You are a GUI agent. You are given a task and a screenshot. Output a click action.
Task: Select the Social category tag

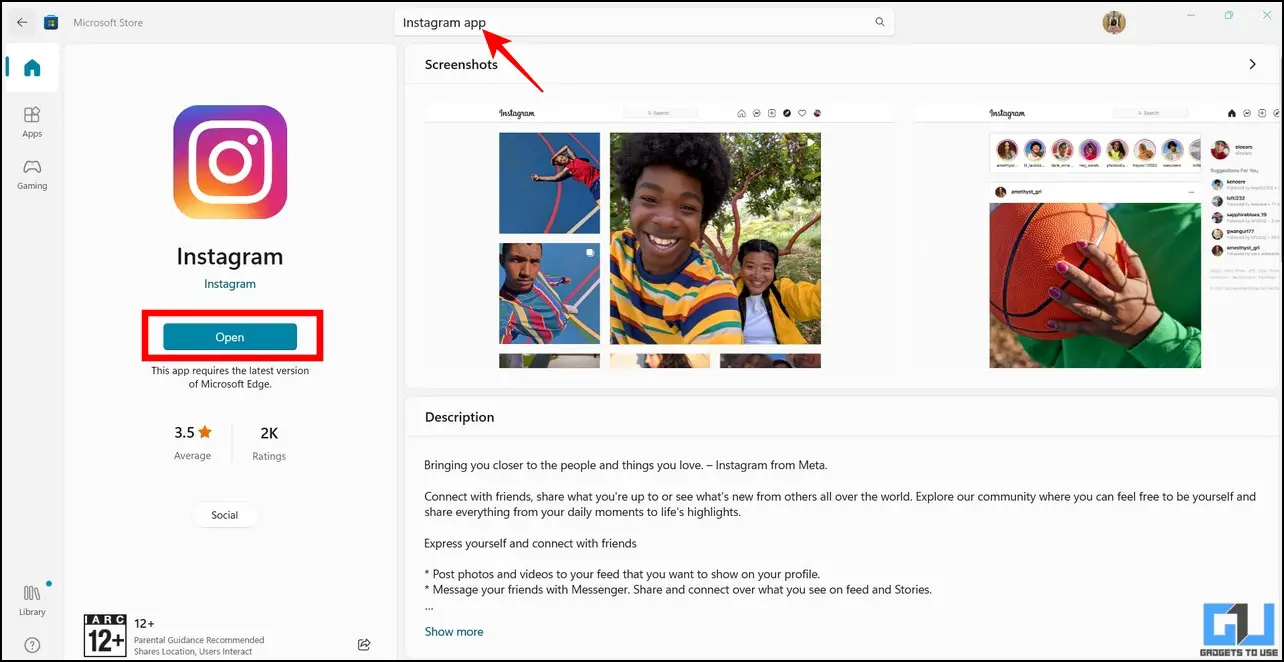(225, 515)
